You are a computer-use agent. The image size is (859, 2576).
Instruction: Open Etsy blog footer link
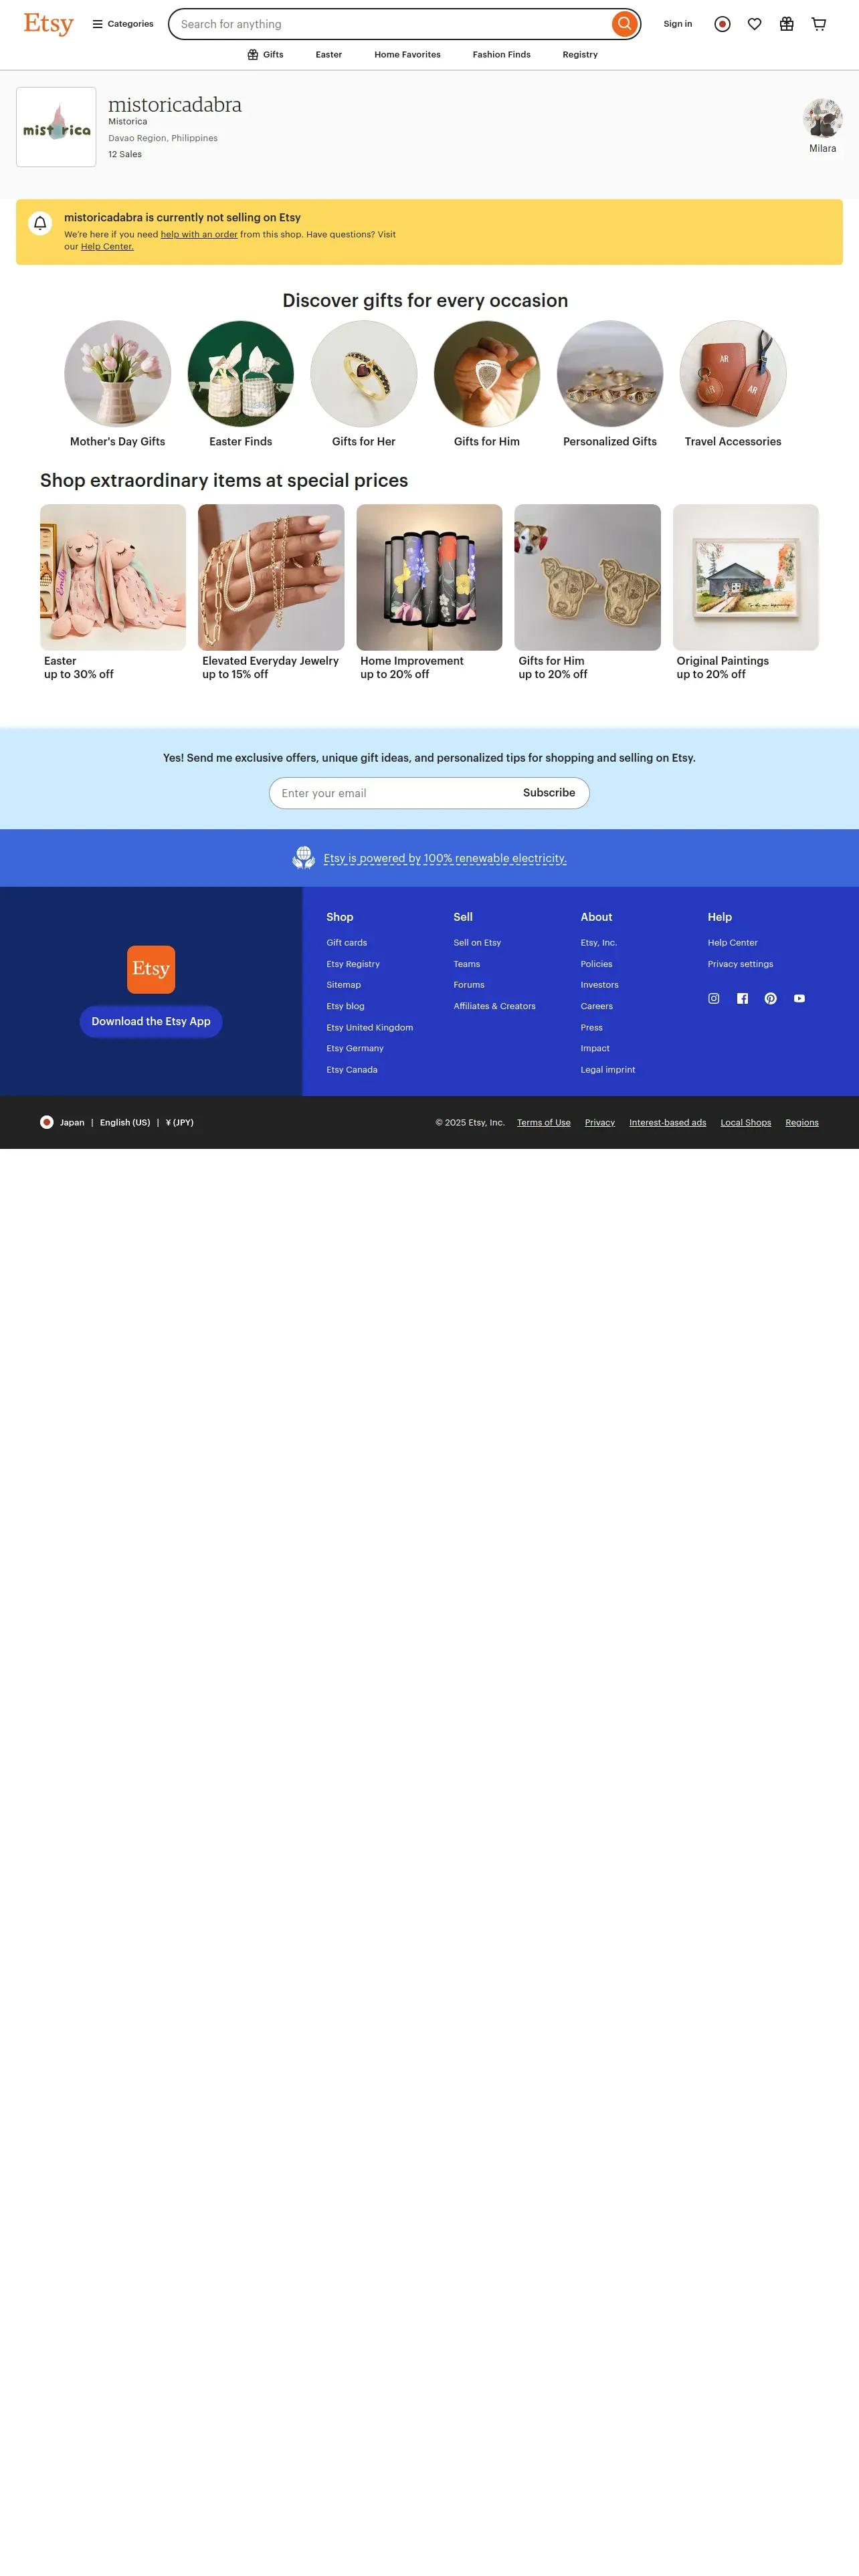[345, 1006]
